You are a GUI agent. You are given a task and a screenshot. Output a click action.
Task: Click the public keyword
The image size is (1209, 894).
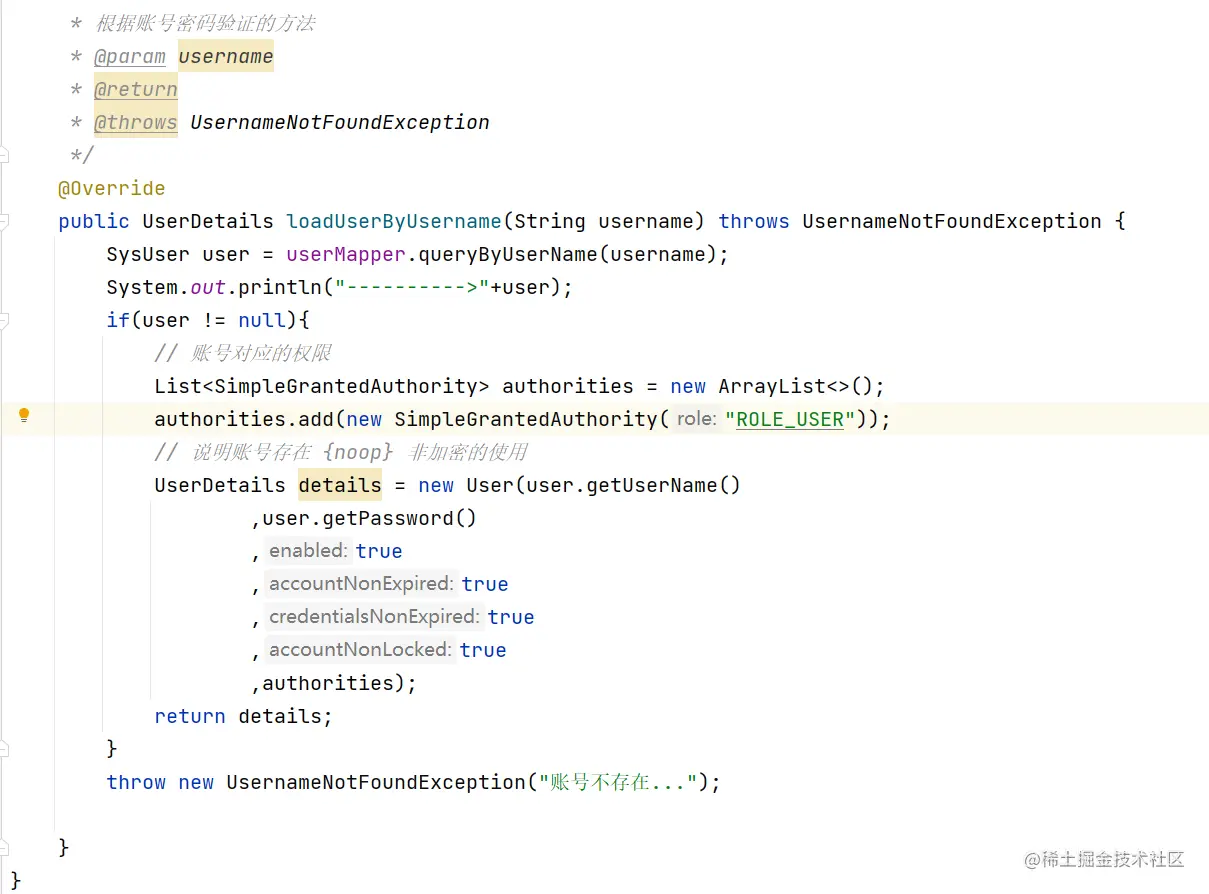(94, 221)
